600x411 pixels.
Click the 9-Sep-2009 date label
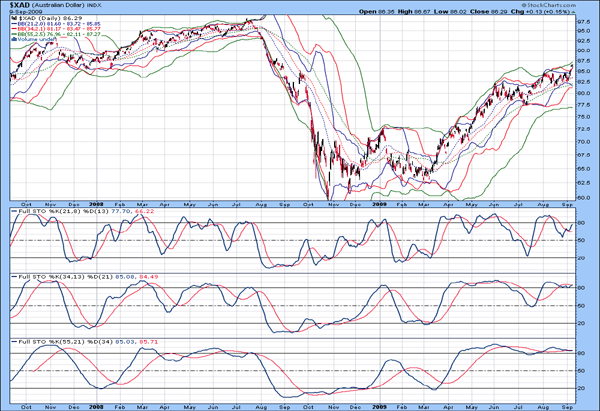click(22, 11)
